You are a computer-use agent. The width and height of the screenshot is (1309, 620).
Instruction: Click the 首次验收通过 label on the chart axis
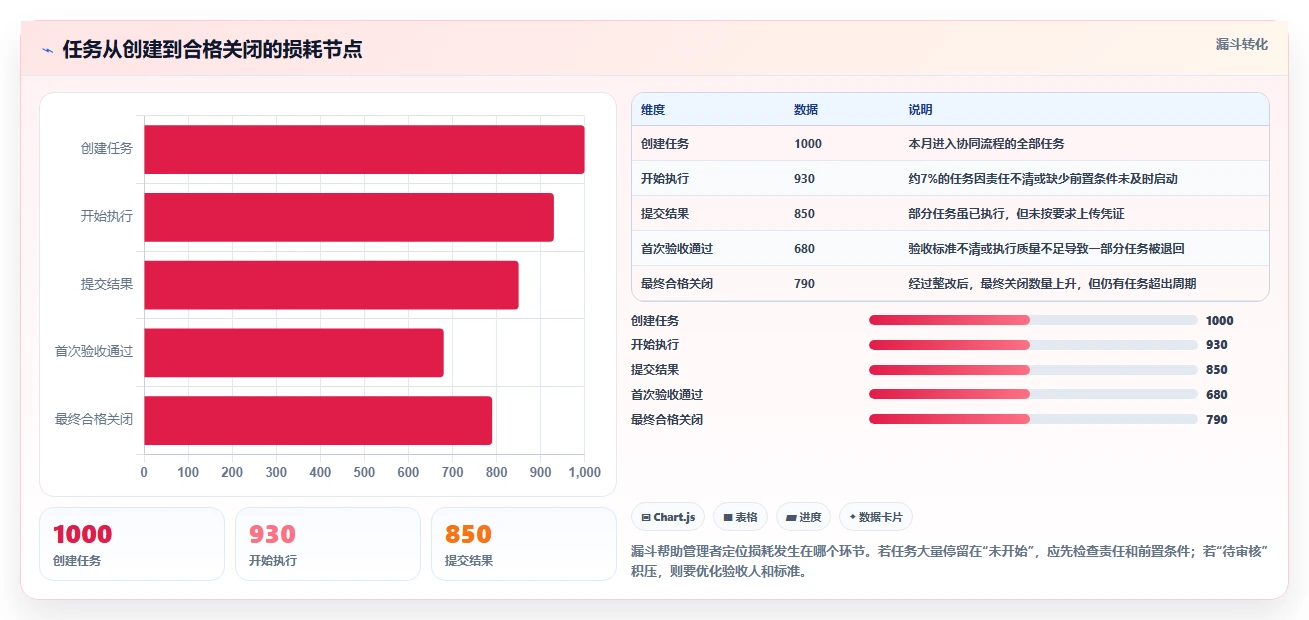click(94, 353)
